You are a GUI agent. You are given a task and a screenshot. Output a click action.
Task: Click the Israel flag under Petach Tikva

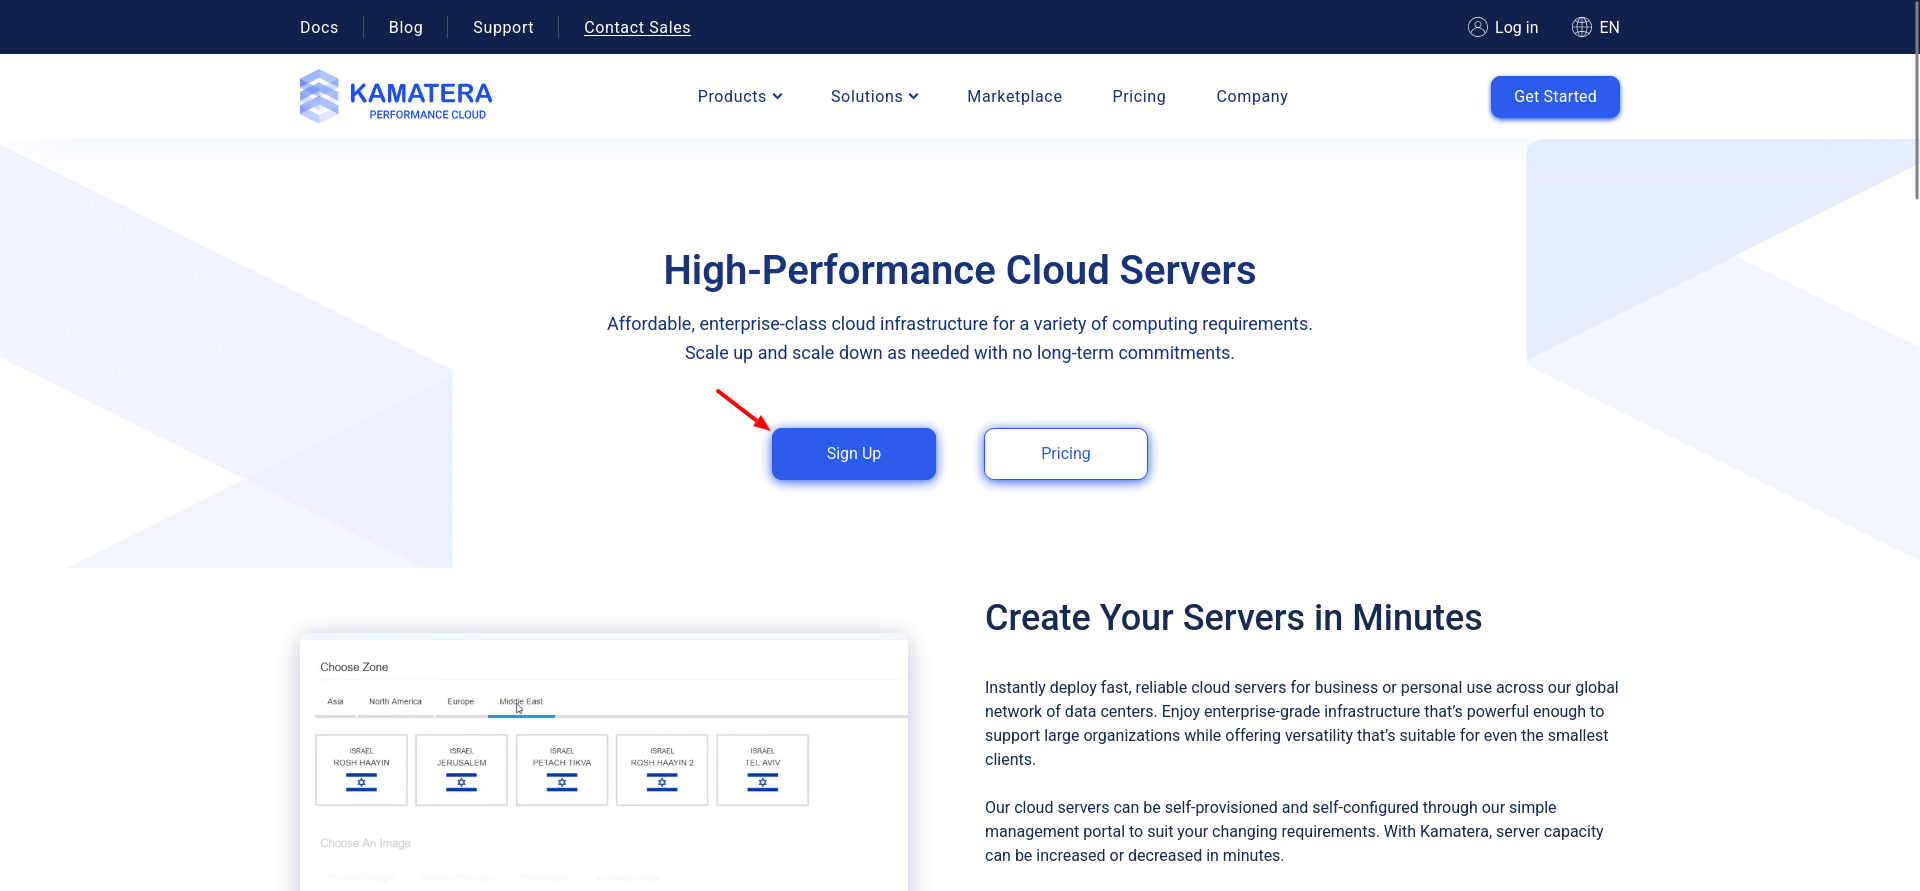562,783
